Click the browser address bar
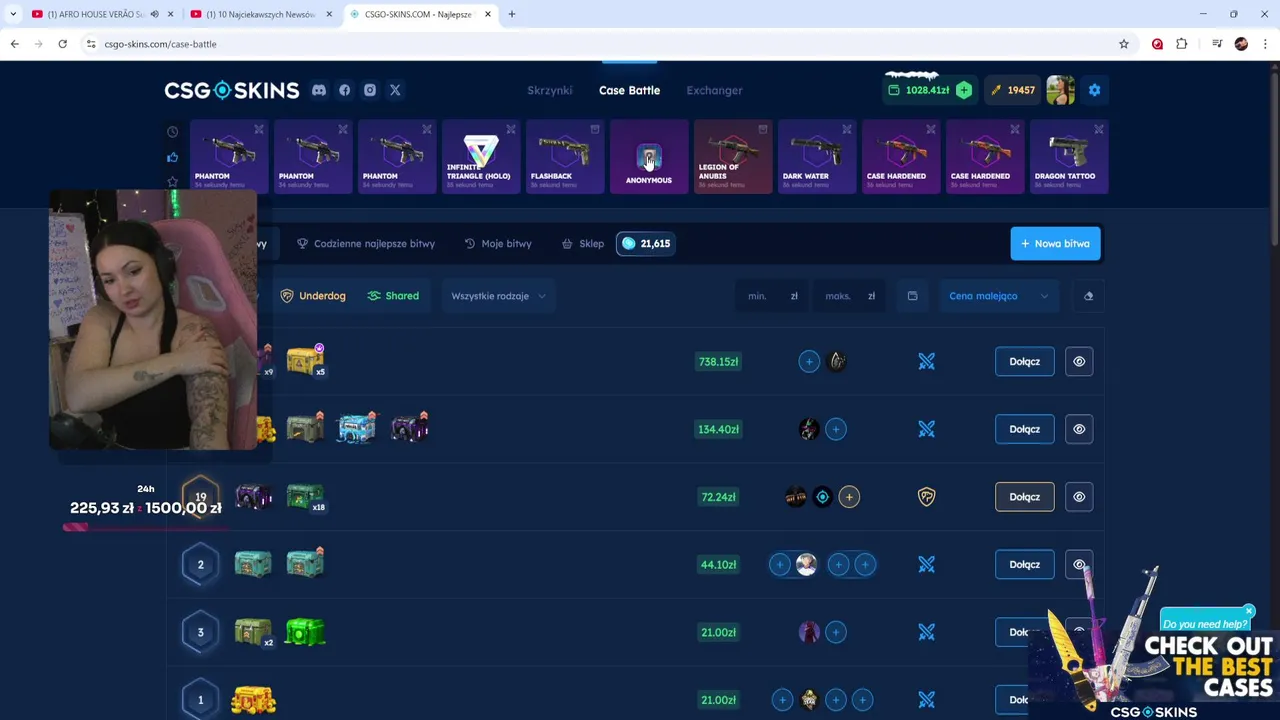This screenshot has height=720, width=1280. [x=600, y=44]
